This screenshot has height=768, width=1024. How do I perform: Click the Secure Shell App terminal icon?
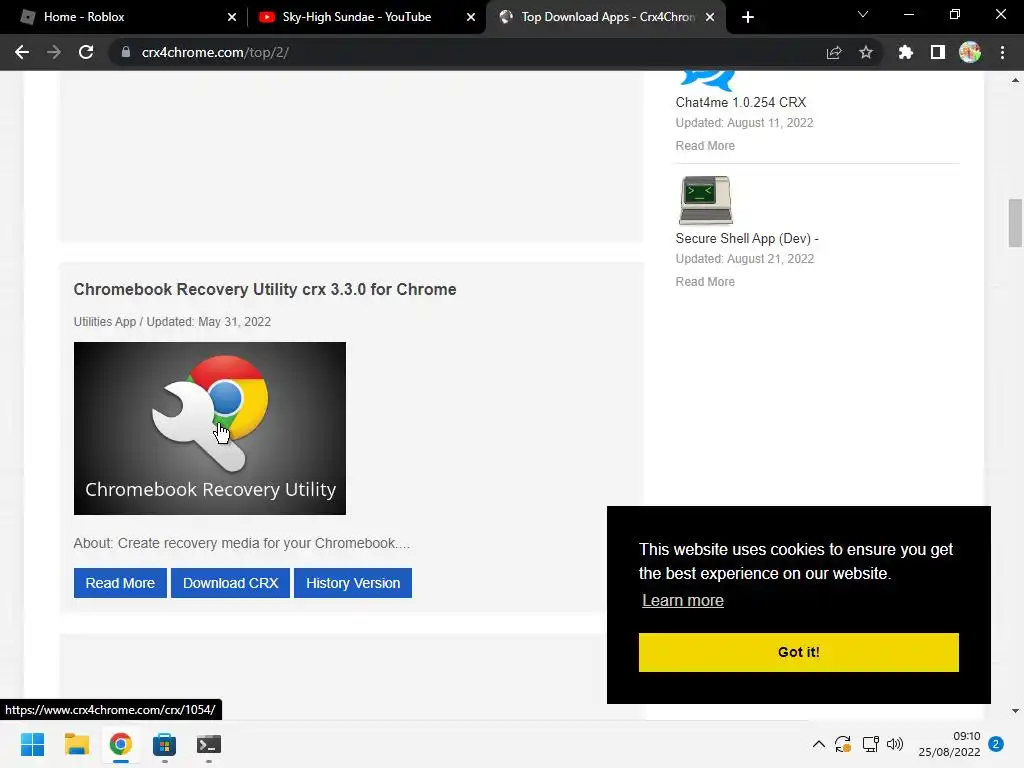click(705, 200)
